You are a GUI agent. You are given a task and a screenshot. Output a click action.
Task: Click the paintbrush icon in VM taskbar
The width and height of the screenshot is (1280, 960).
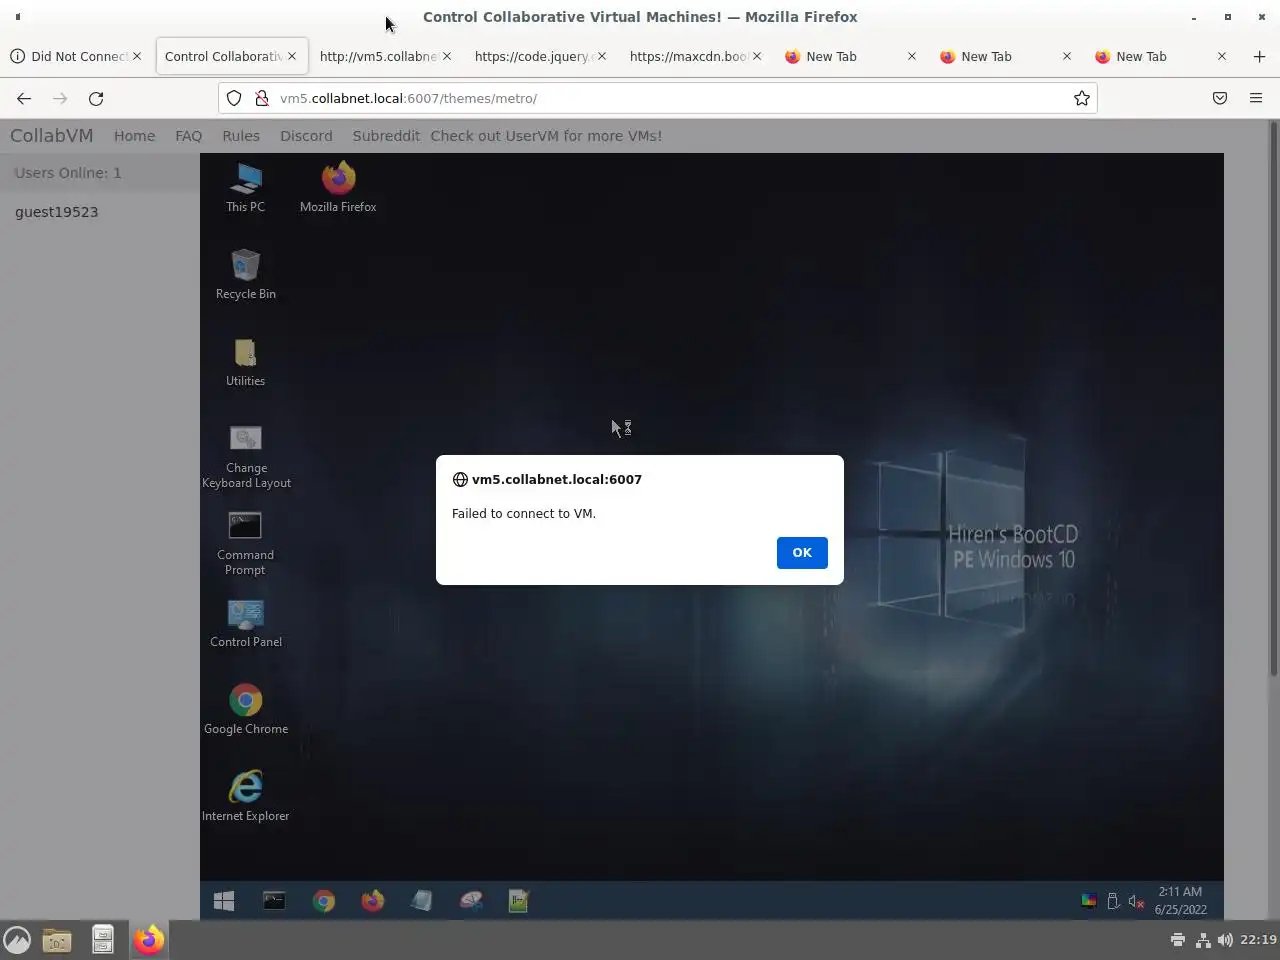tap(471, 901)
